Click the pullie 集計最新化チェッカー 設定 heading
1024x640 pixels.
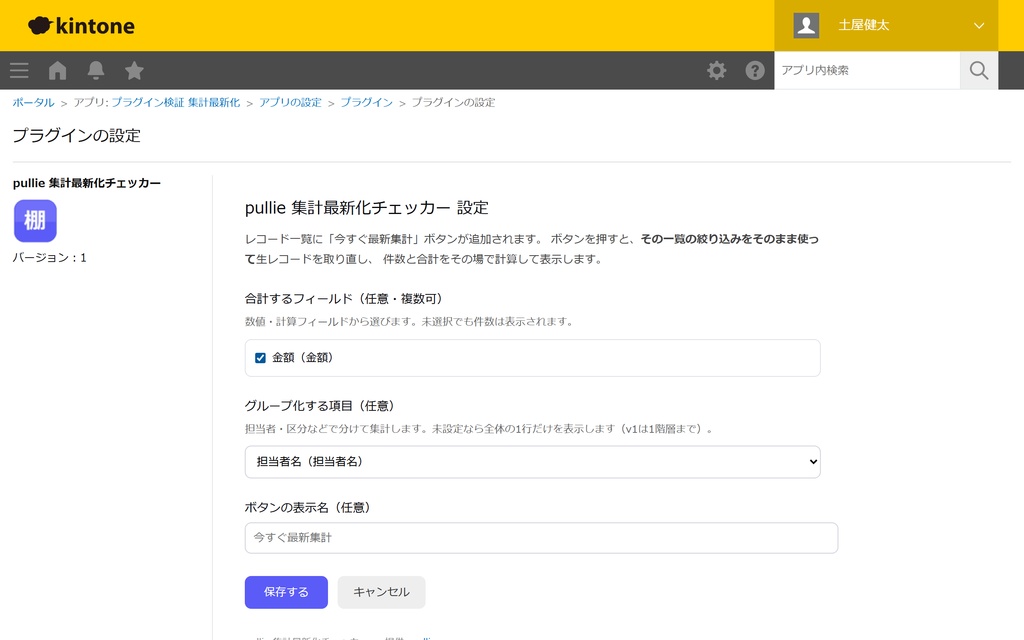pyautogui.click(x=367, y=208)
